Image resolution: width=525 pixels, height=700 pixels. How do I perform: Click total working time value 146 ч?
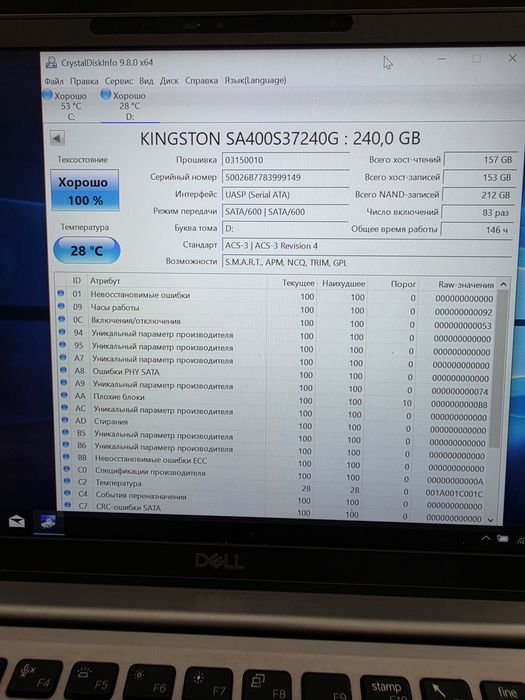point(476,230)
